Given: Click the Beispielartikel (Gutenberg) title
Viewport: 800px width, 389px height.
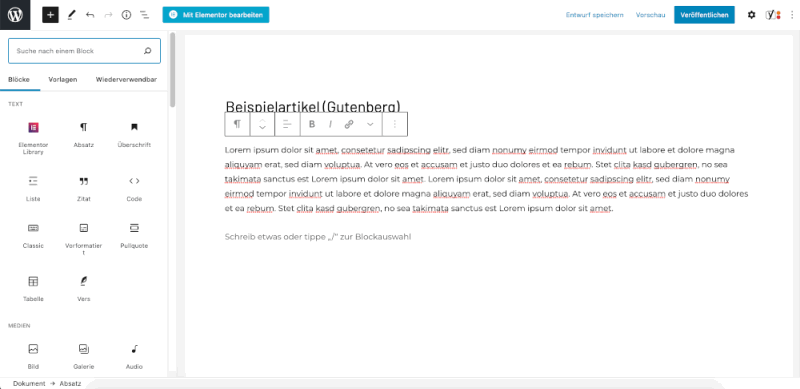Looking at the screenshot, I should click(313, 106).
